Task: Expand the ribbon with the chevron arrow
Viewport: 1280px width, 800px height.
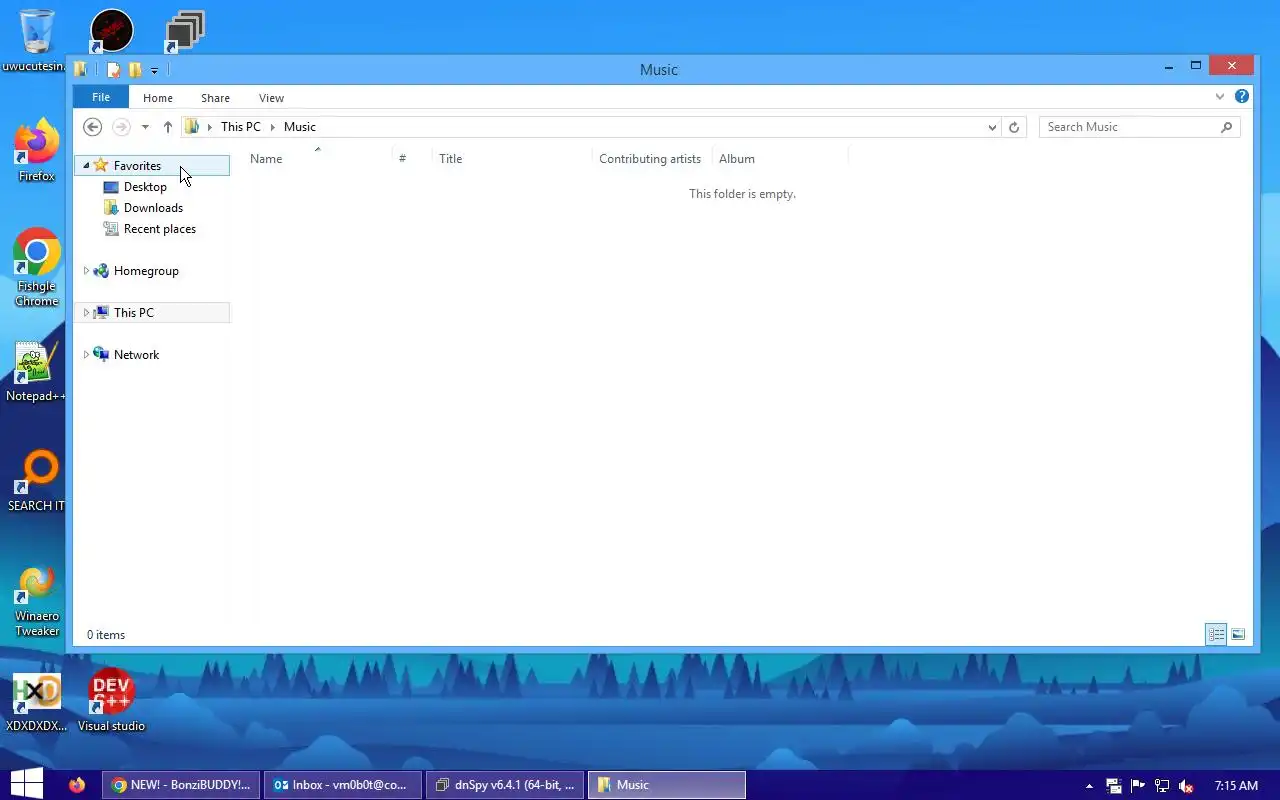Action: click(1220, 97)
